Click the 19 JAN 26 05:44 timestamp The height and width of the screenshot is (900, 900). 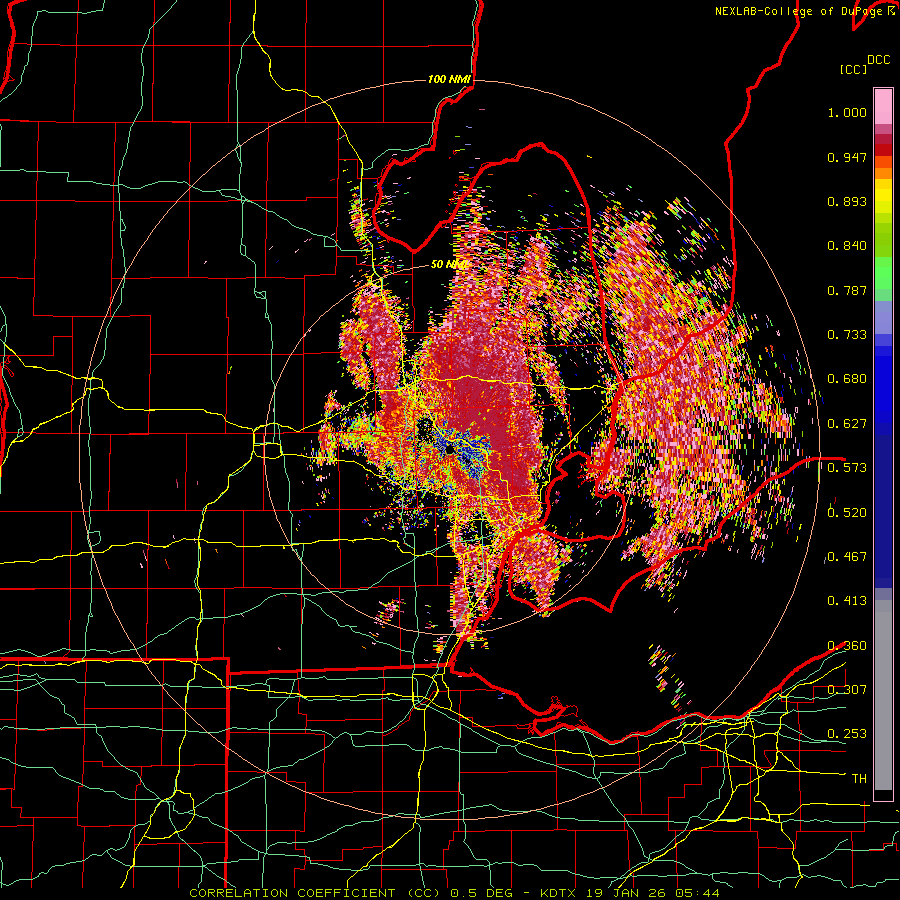pos(654,893)
